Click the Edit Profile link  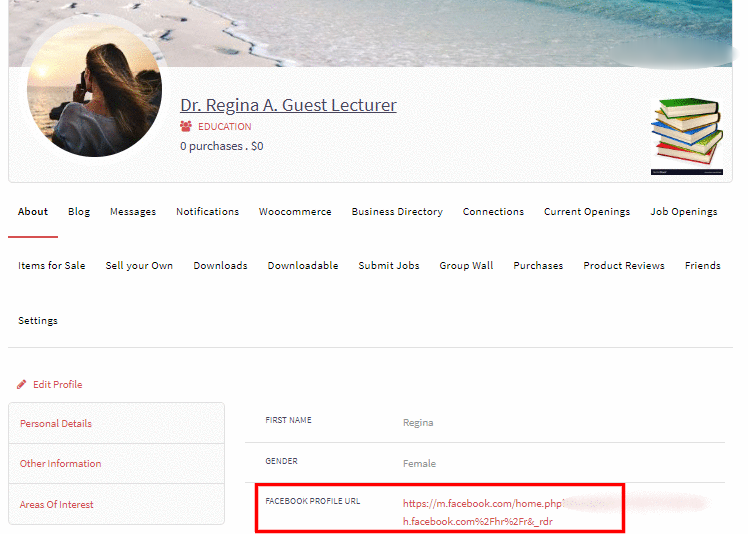point(57,385)
